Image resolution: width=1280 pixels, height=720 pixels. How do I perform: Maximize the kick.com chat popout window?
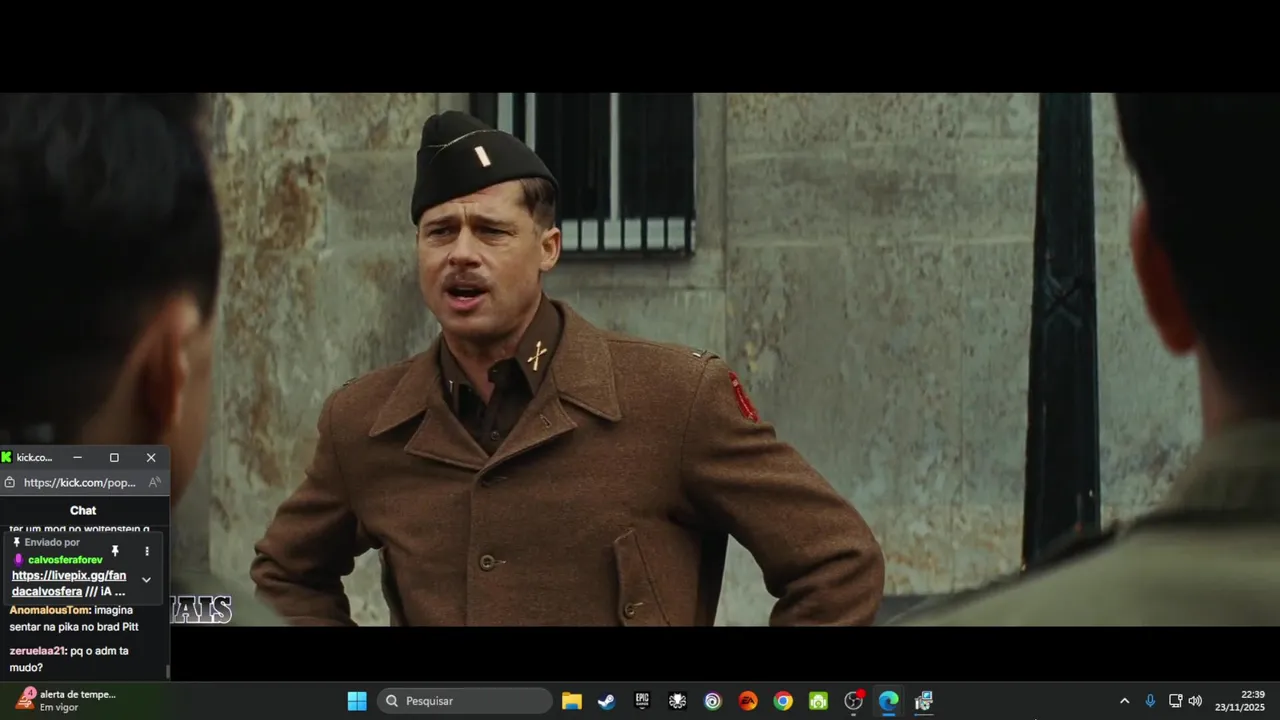(114, 457)
